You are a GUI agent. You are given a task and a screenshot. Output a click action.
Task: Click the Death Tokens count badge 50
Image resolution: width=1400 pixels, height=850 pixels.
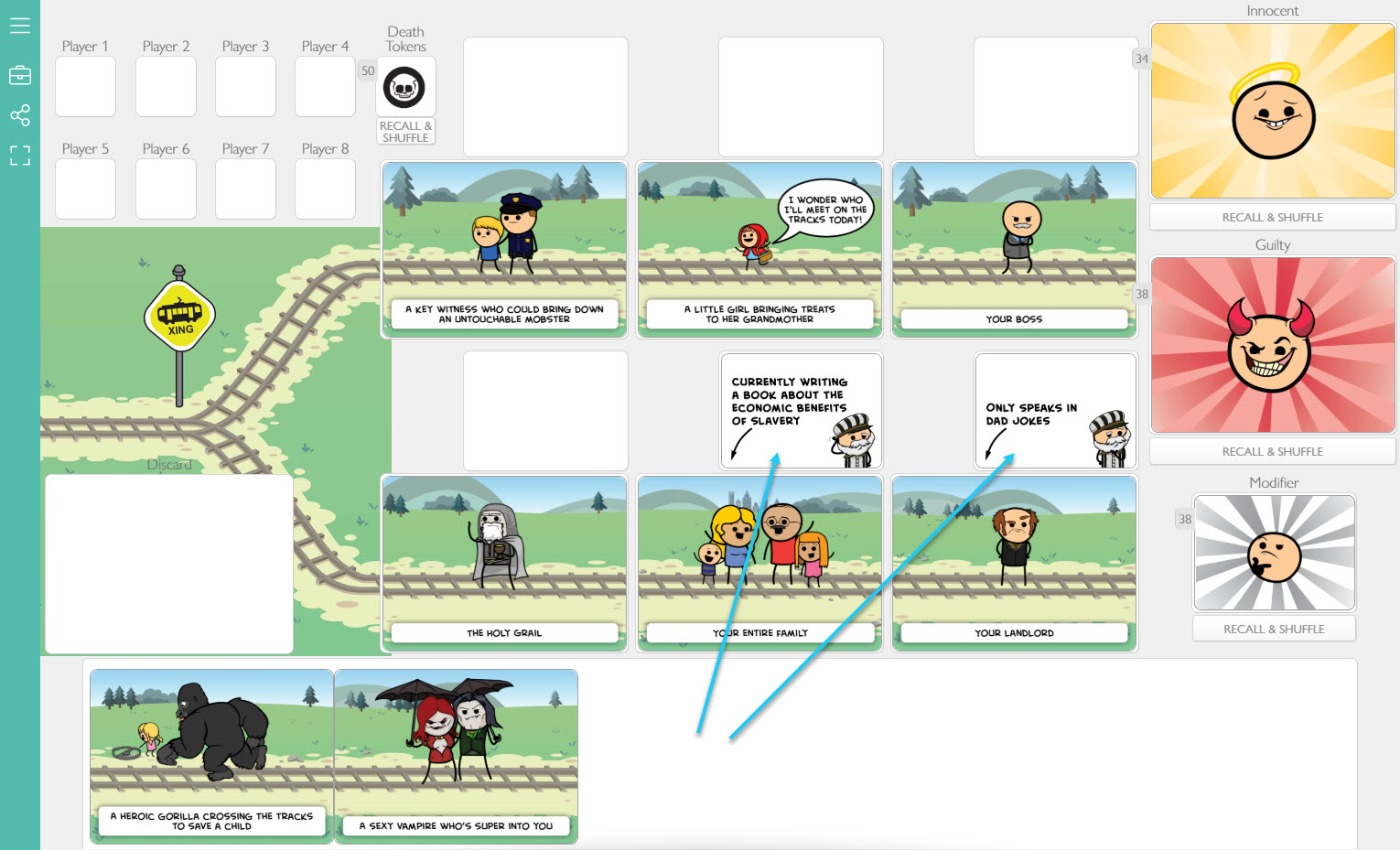point(367,71)
